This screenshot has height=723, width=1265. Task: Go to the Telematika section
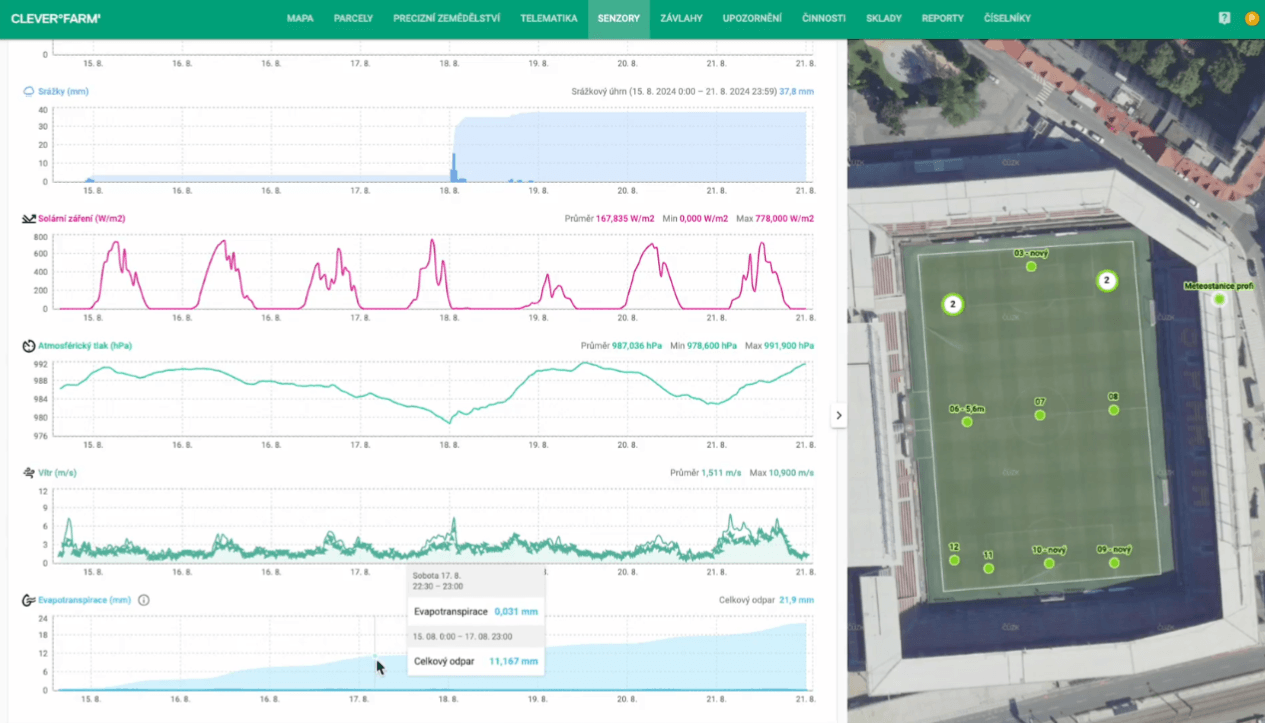pos(549,18)
